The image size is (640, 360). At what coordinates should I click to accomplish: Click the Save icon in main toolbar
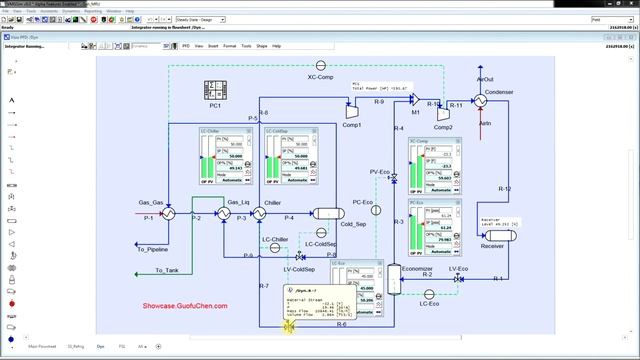coord(19,20)
